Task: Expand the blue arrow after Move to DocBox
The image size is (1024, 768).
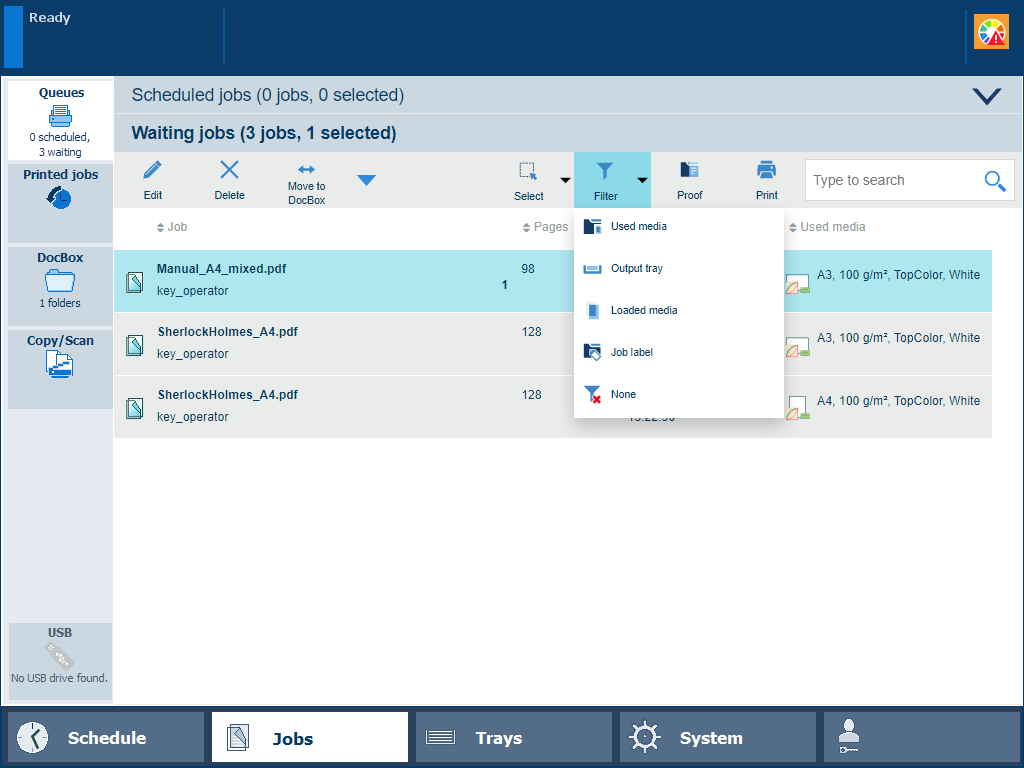Action: 367,180
